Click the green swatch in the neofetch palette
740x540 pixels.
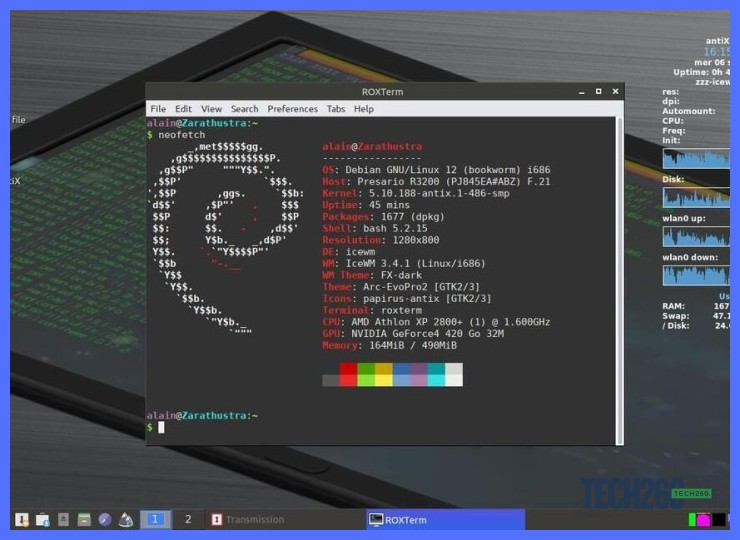click(366, 374)
